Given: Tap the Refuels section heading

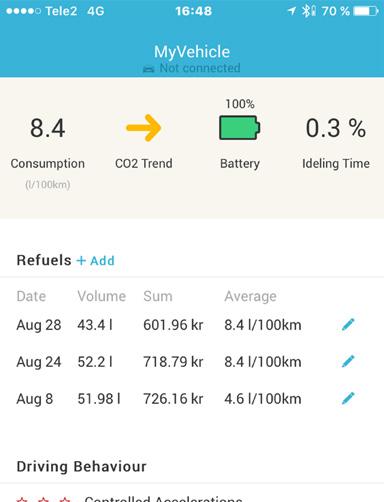Looking at the screenshot, I should pos(44,260).
